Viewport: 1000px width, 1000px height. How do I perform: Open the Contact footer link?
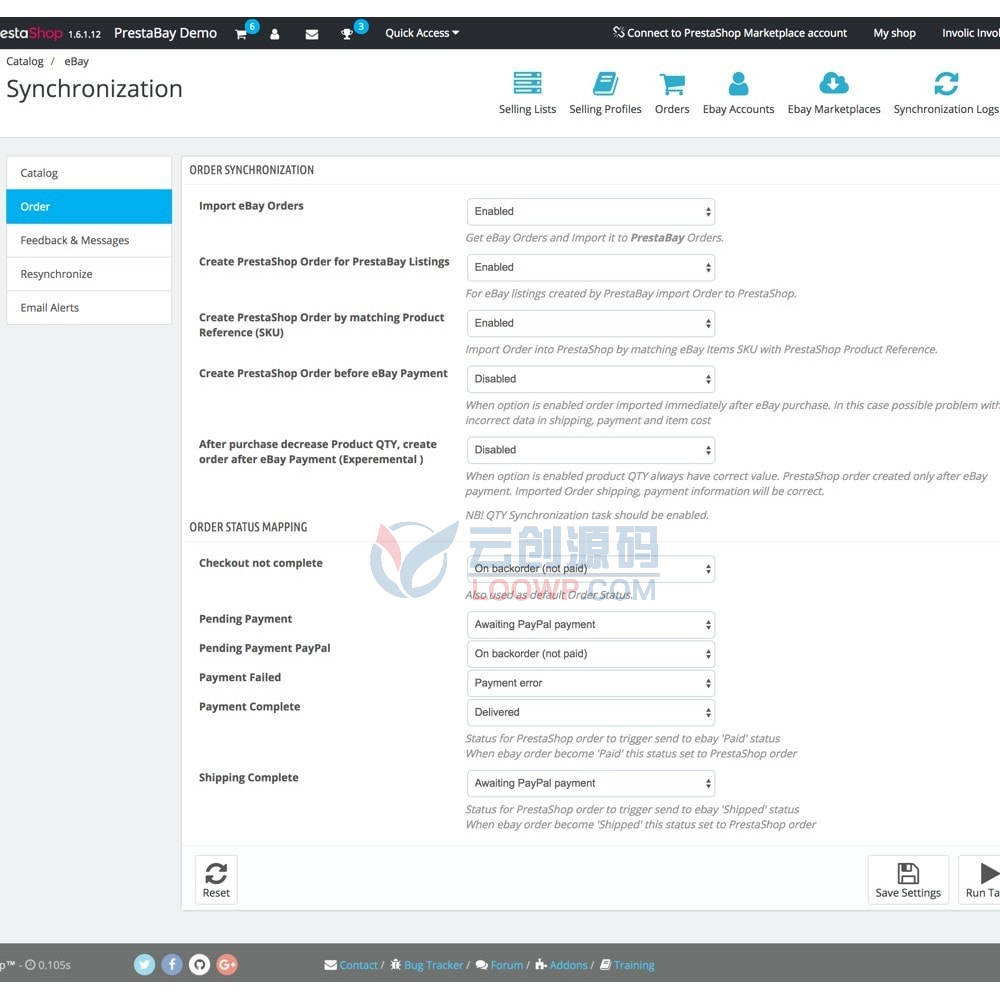[351, 965]
